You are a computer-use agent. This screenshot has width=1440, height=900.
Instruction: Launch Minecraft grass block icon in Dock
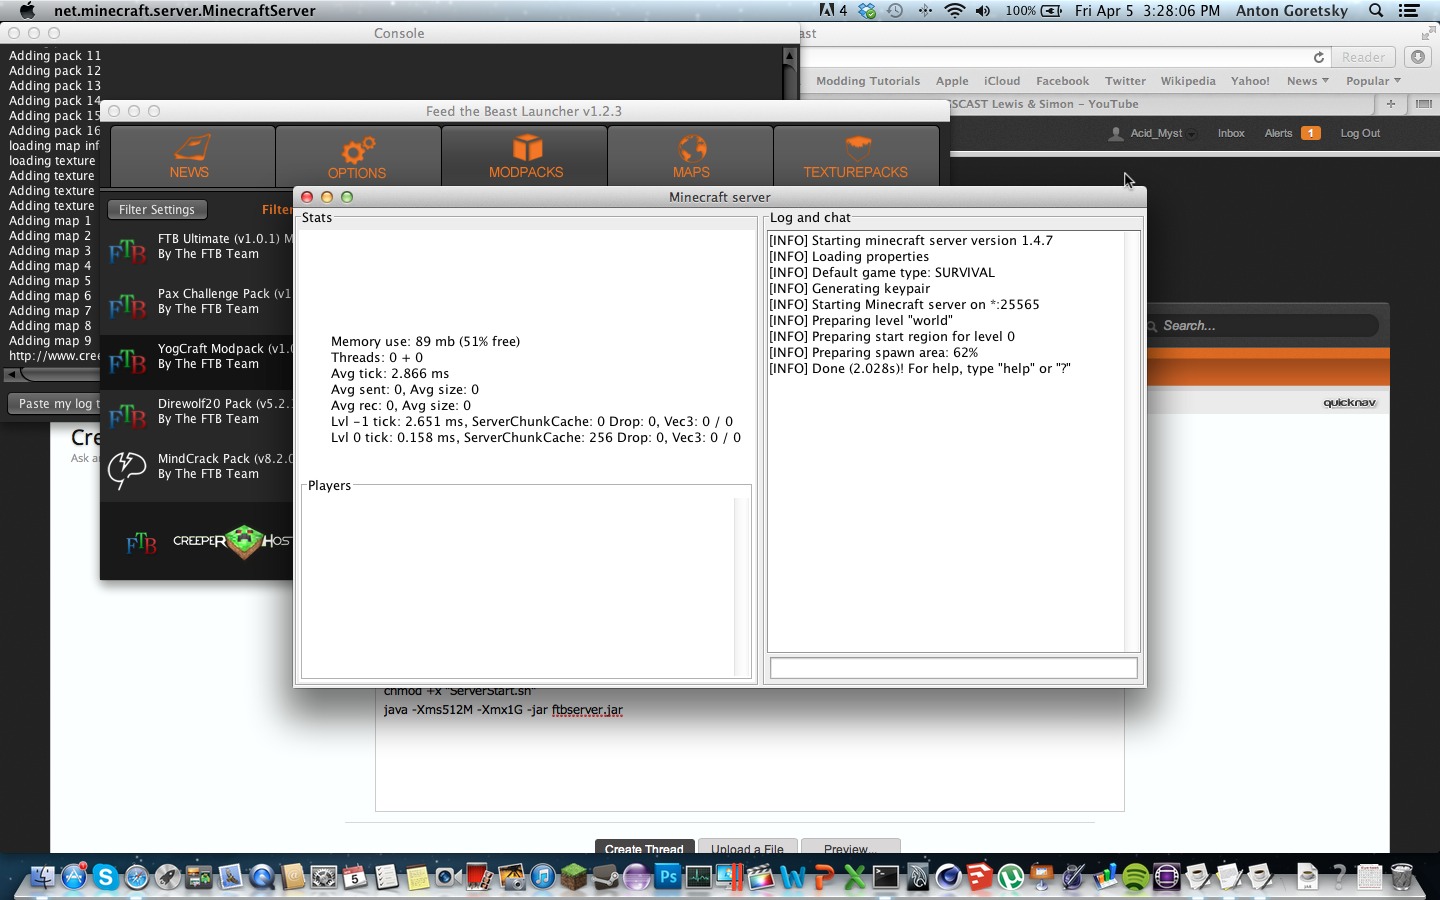tap(574, 877)
